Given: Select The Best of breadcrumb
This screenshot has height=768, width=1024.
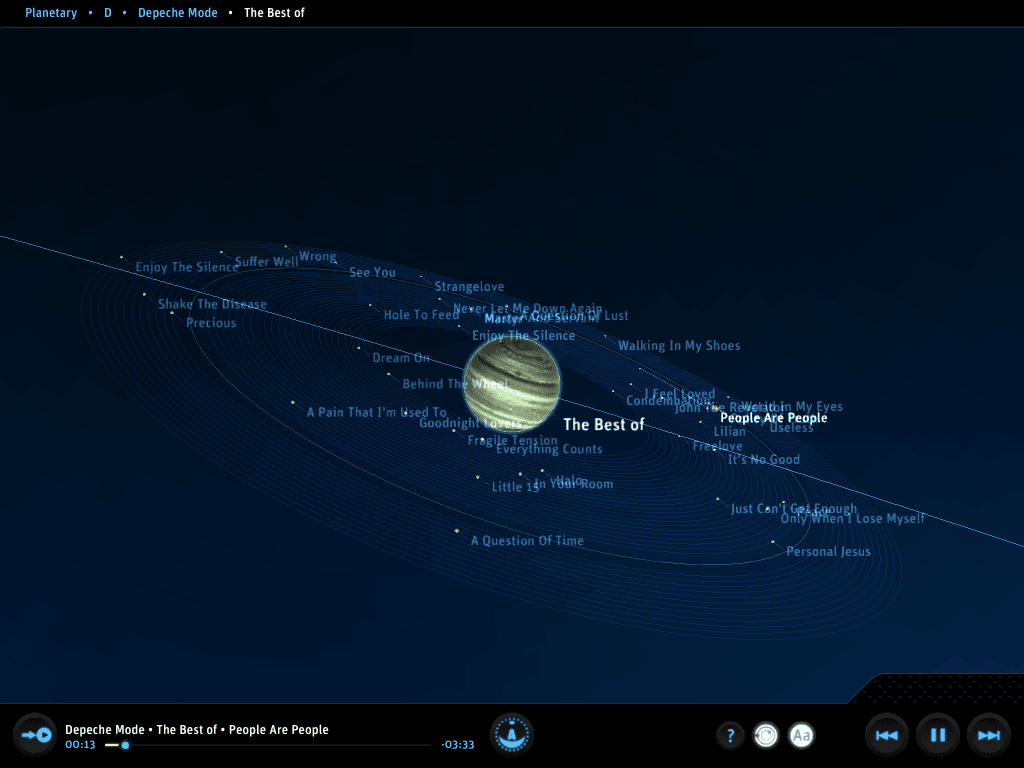Looking at the screenshot, I should click(x=274, y=12).
